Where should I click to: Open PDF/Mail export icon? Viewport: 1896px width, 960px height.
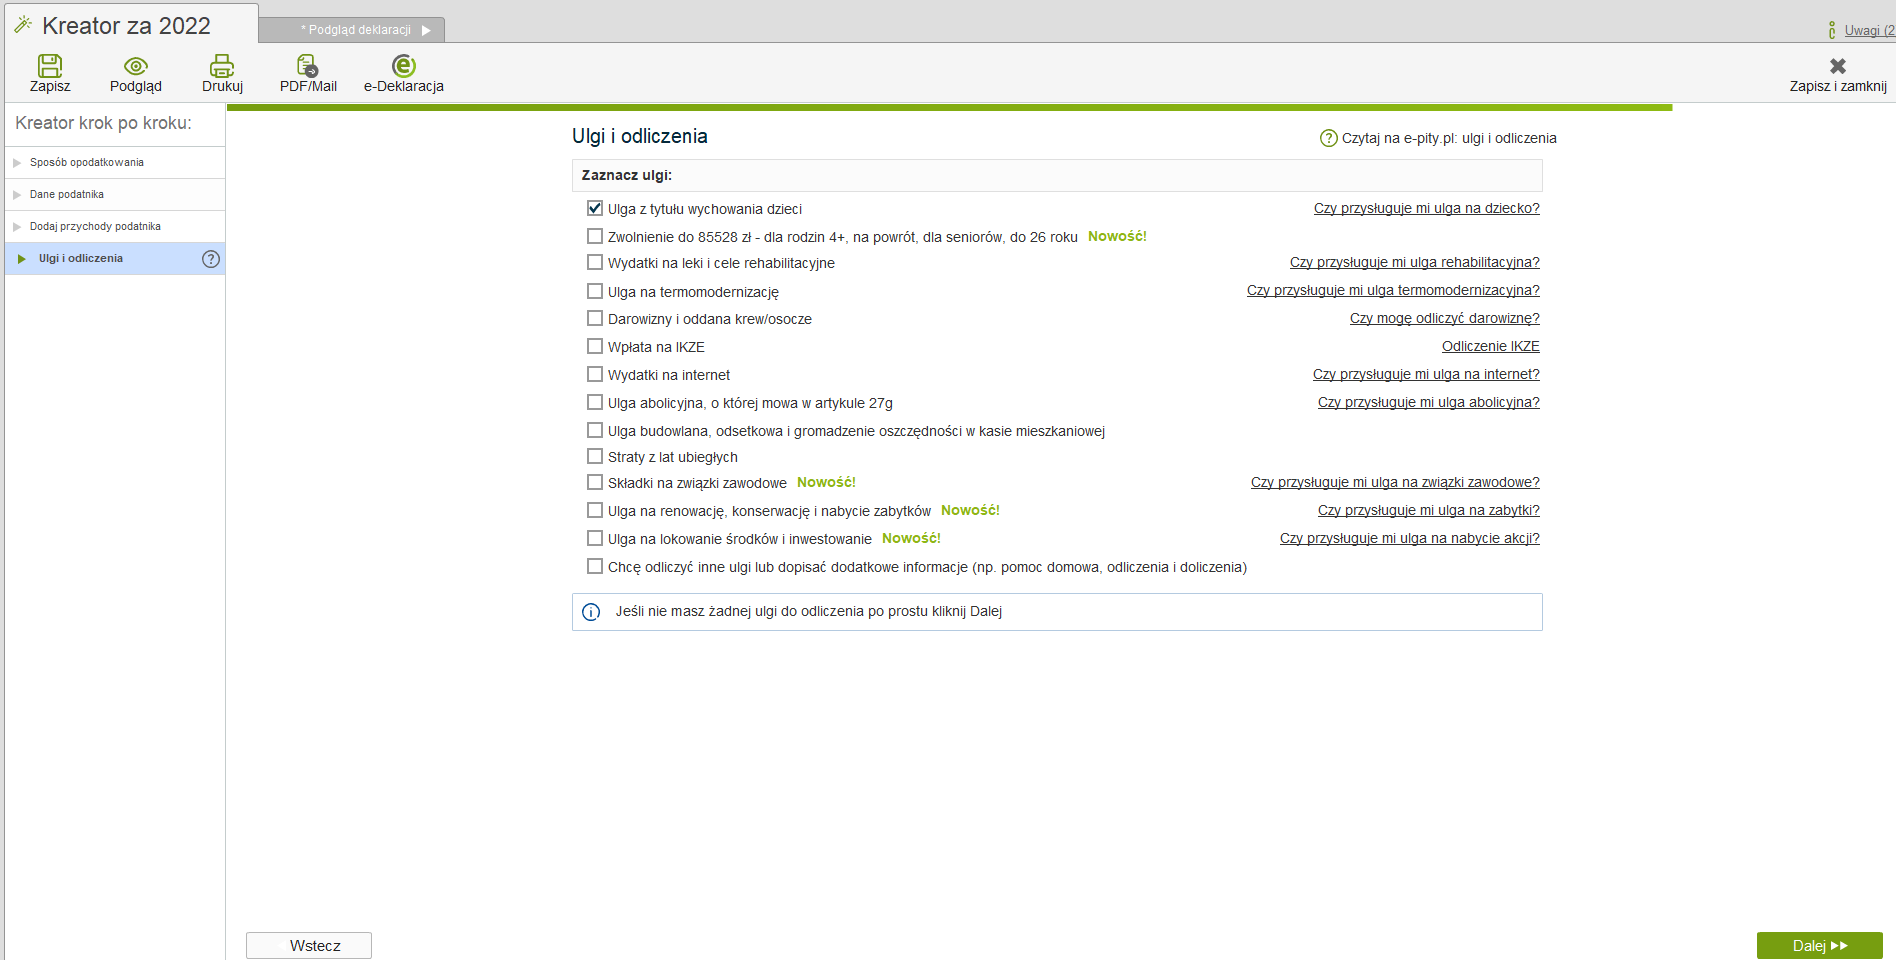pos(308,67)
